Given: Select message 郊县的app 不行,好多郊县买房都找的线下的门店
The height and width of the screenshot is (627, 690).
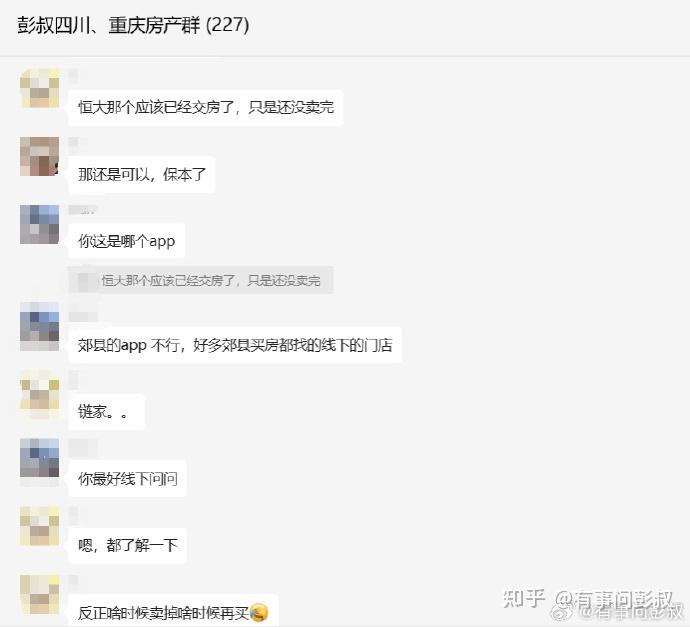Looking at the screenshot, I should click(235, 345).
